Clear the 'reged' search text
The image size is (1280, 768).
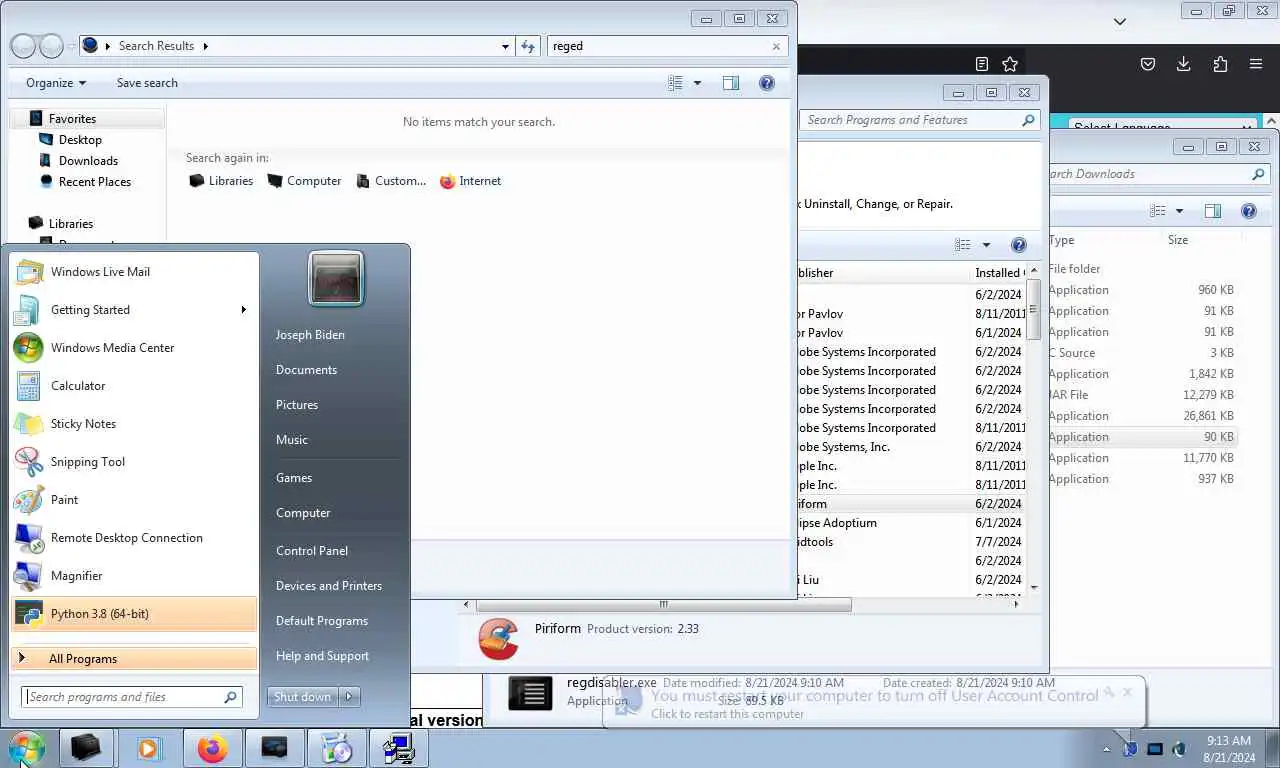[776, 46]
